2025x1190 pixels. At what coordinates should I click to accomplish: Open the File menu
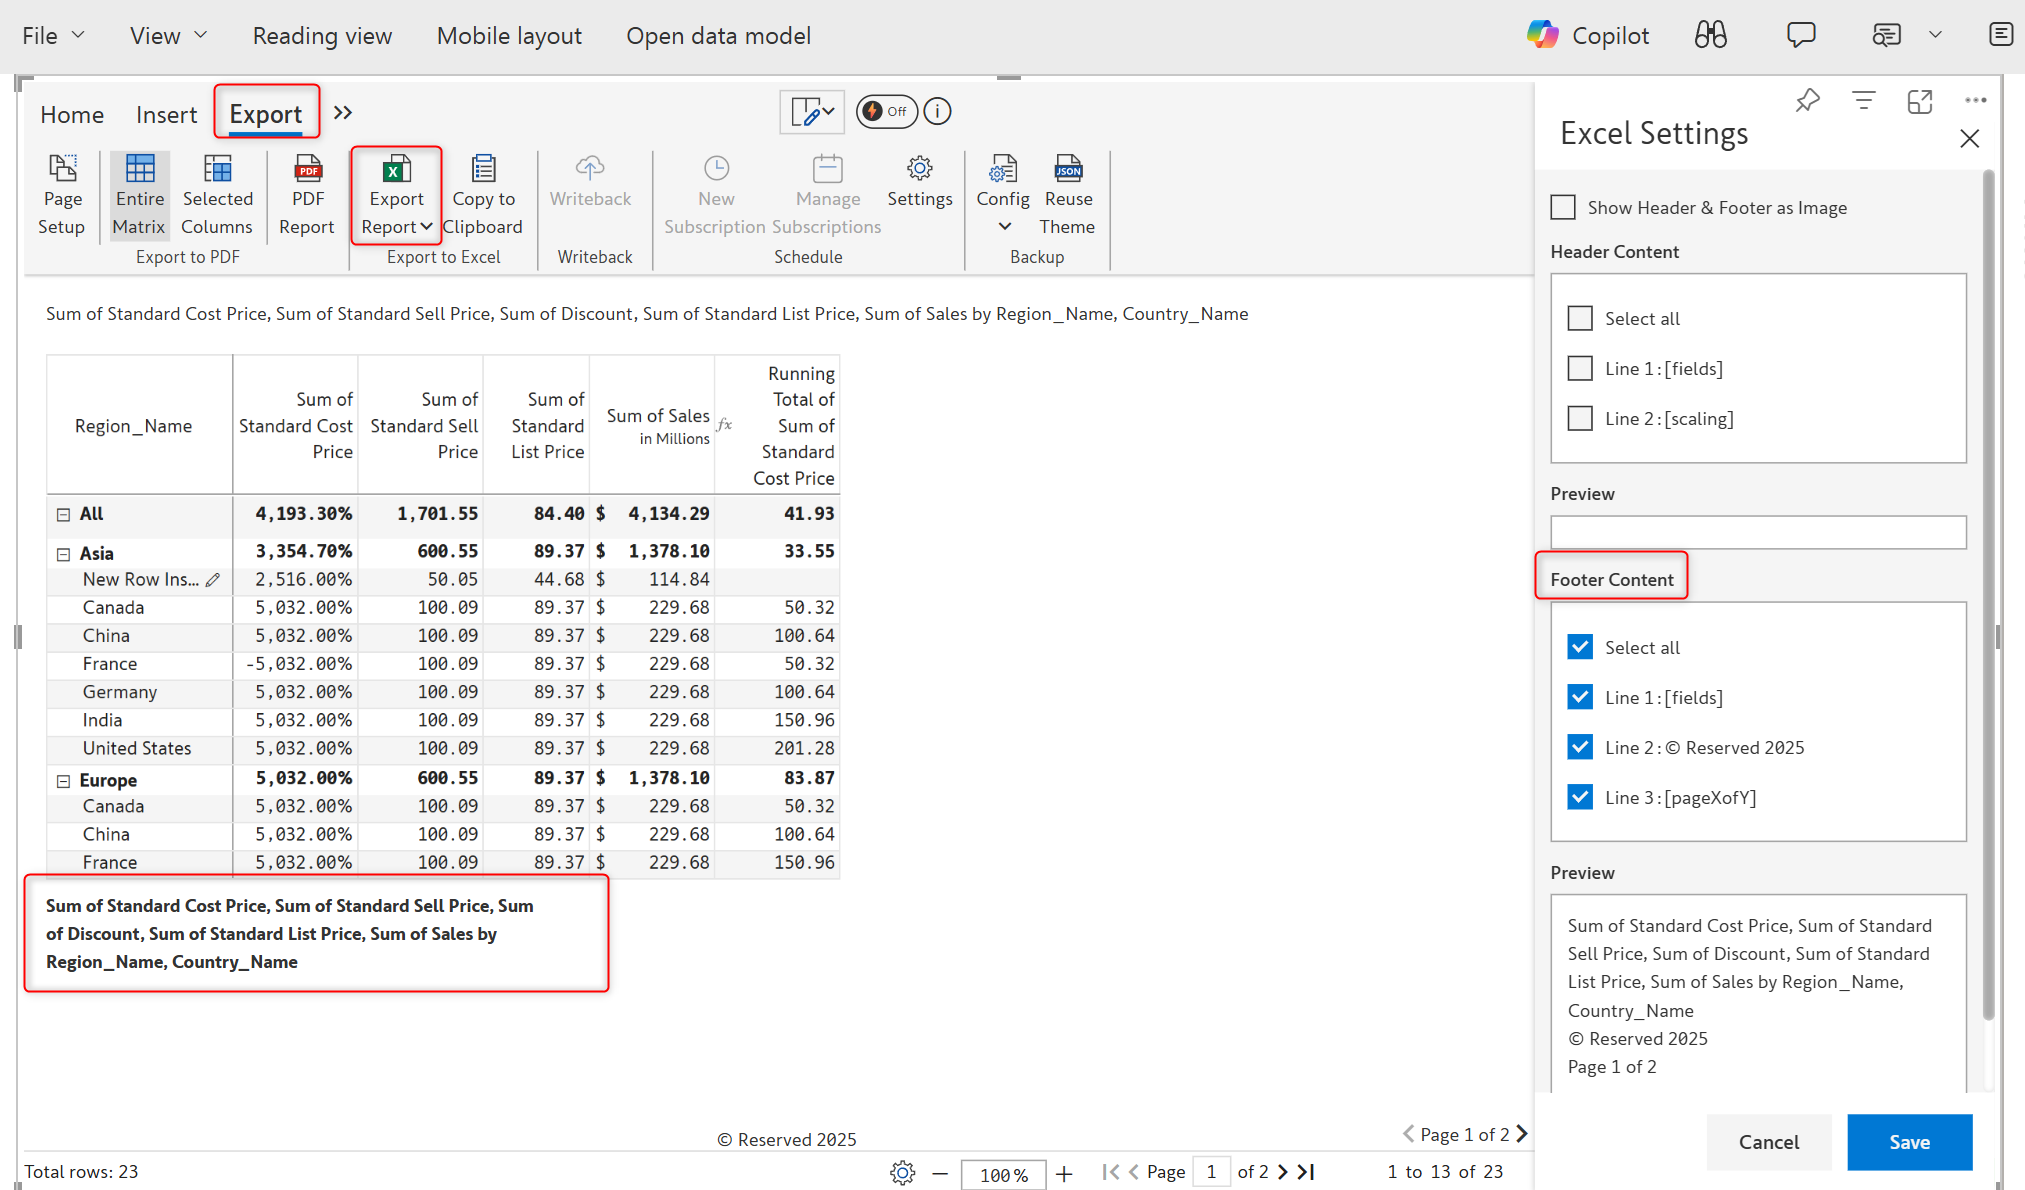coord(53,36)
